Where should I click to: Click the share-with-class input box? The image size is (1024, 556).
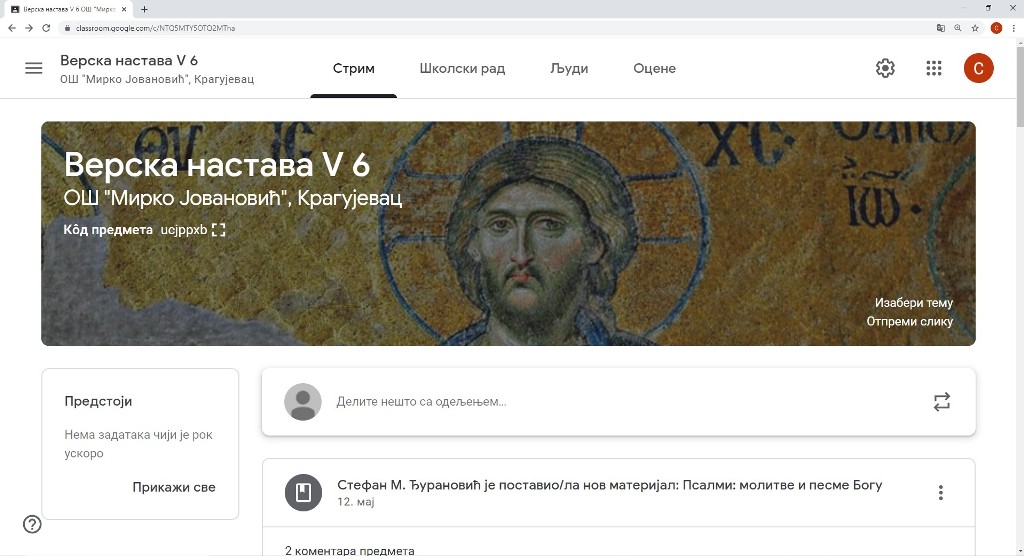point(618,402)
